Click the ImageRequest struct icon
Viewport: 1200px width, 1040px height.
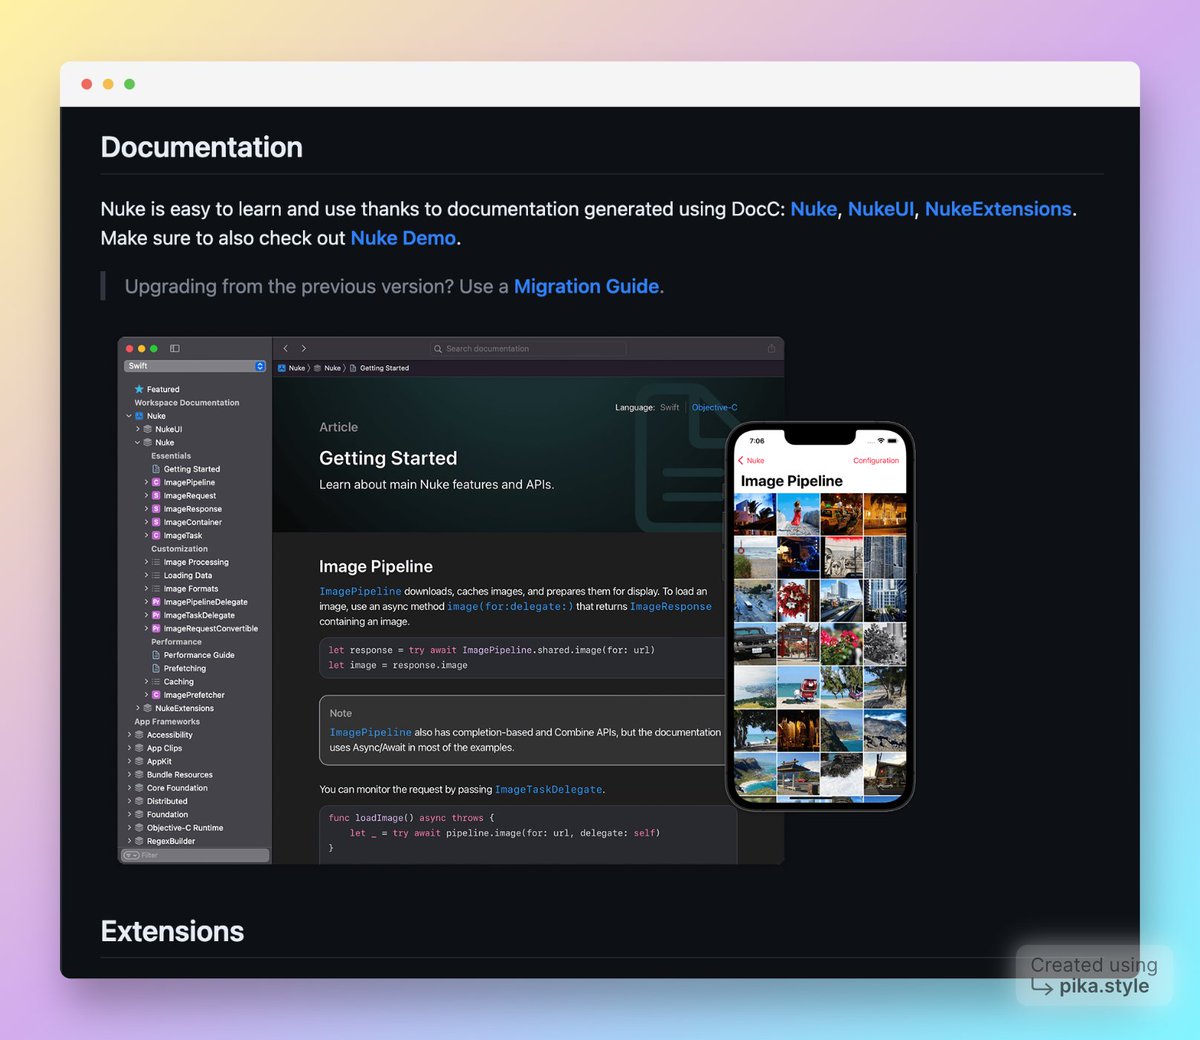tap(156, 495)
